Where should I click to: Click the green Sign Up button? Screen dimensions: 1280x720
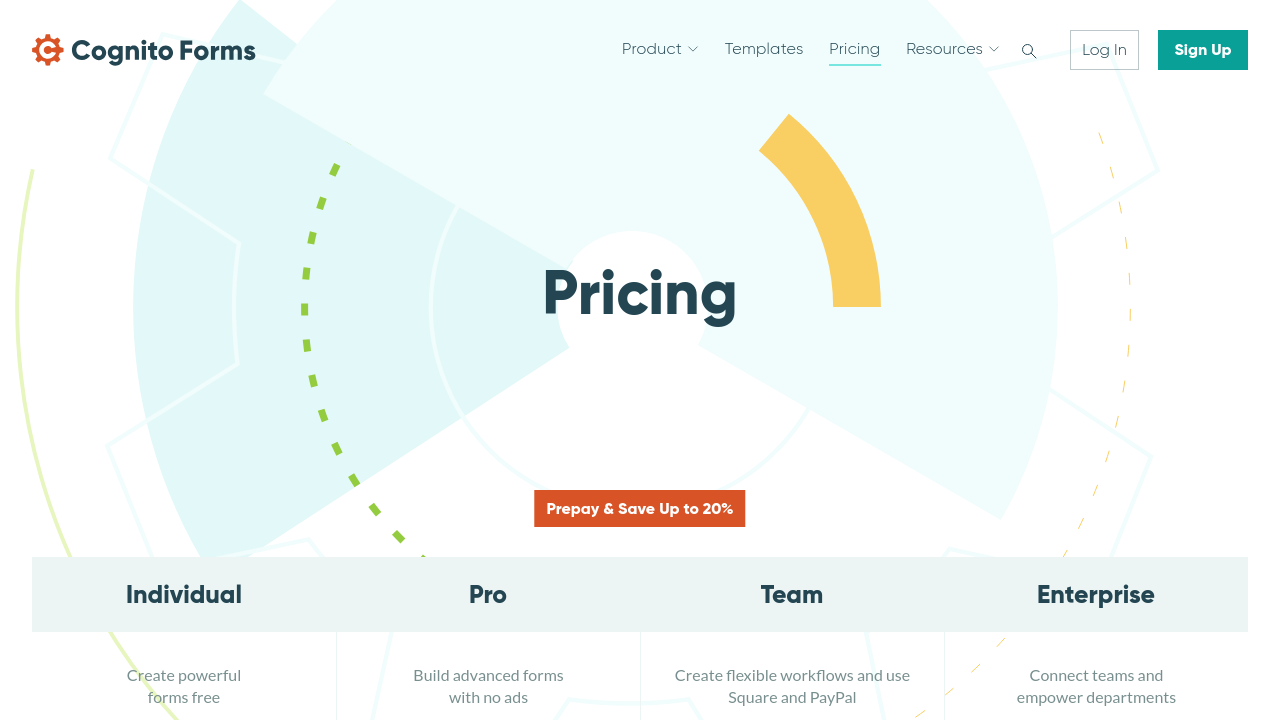pyautogui.click(x=1202, y=50)
